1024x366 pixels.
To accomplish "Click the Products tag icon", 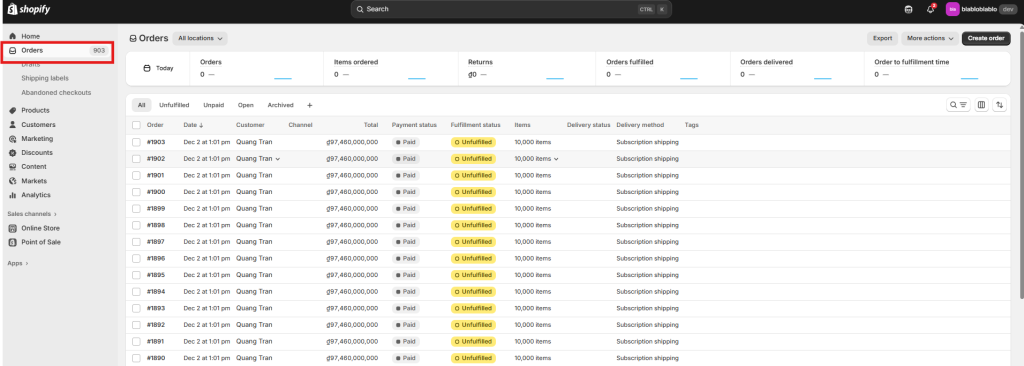I will coord(12,110).
